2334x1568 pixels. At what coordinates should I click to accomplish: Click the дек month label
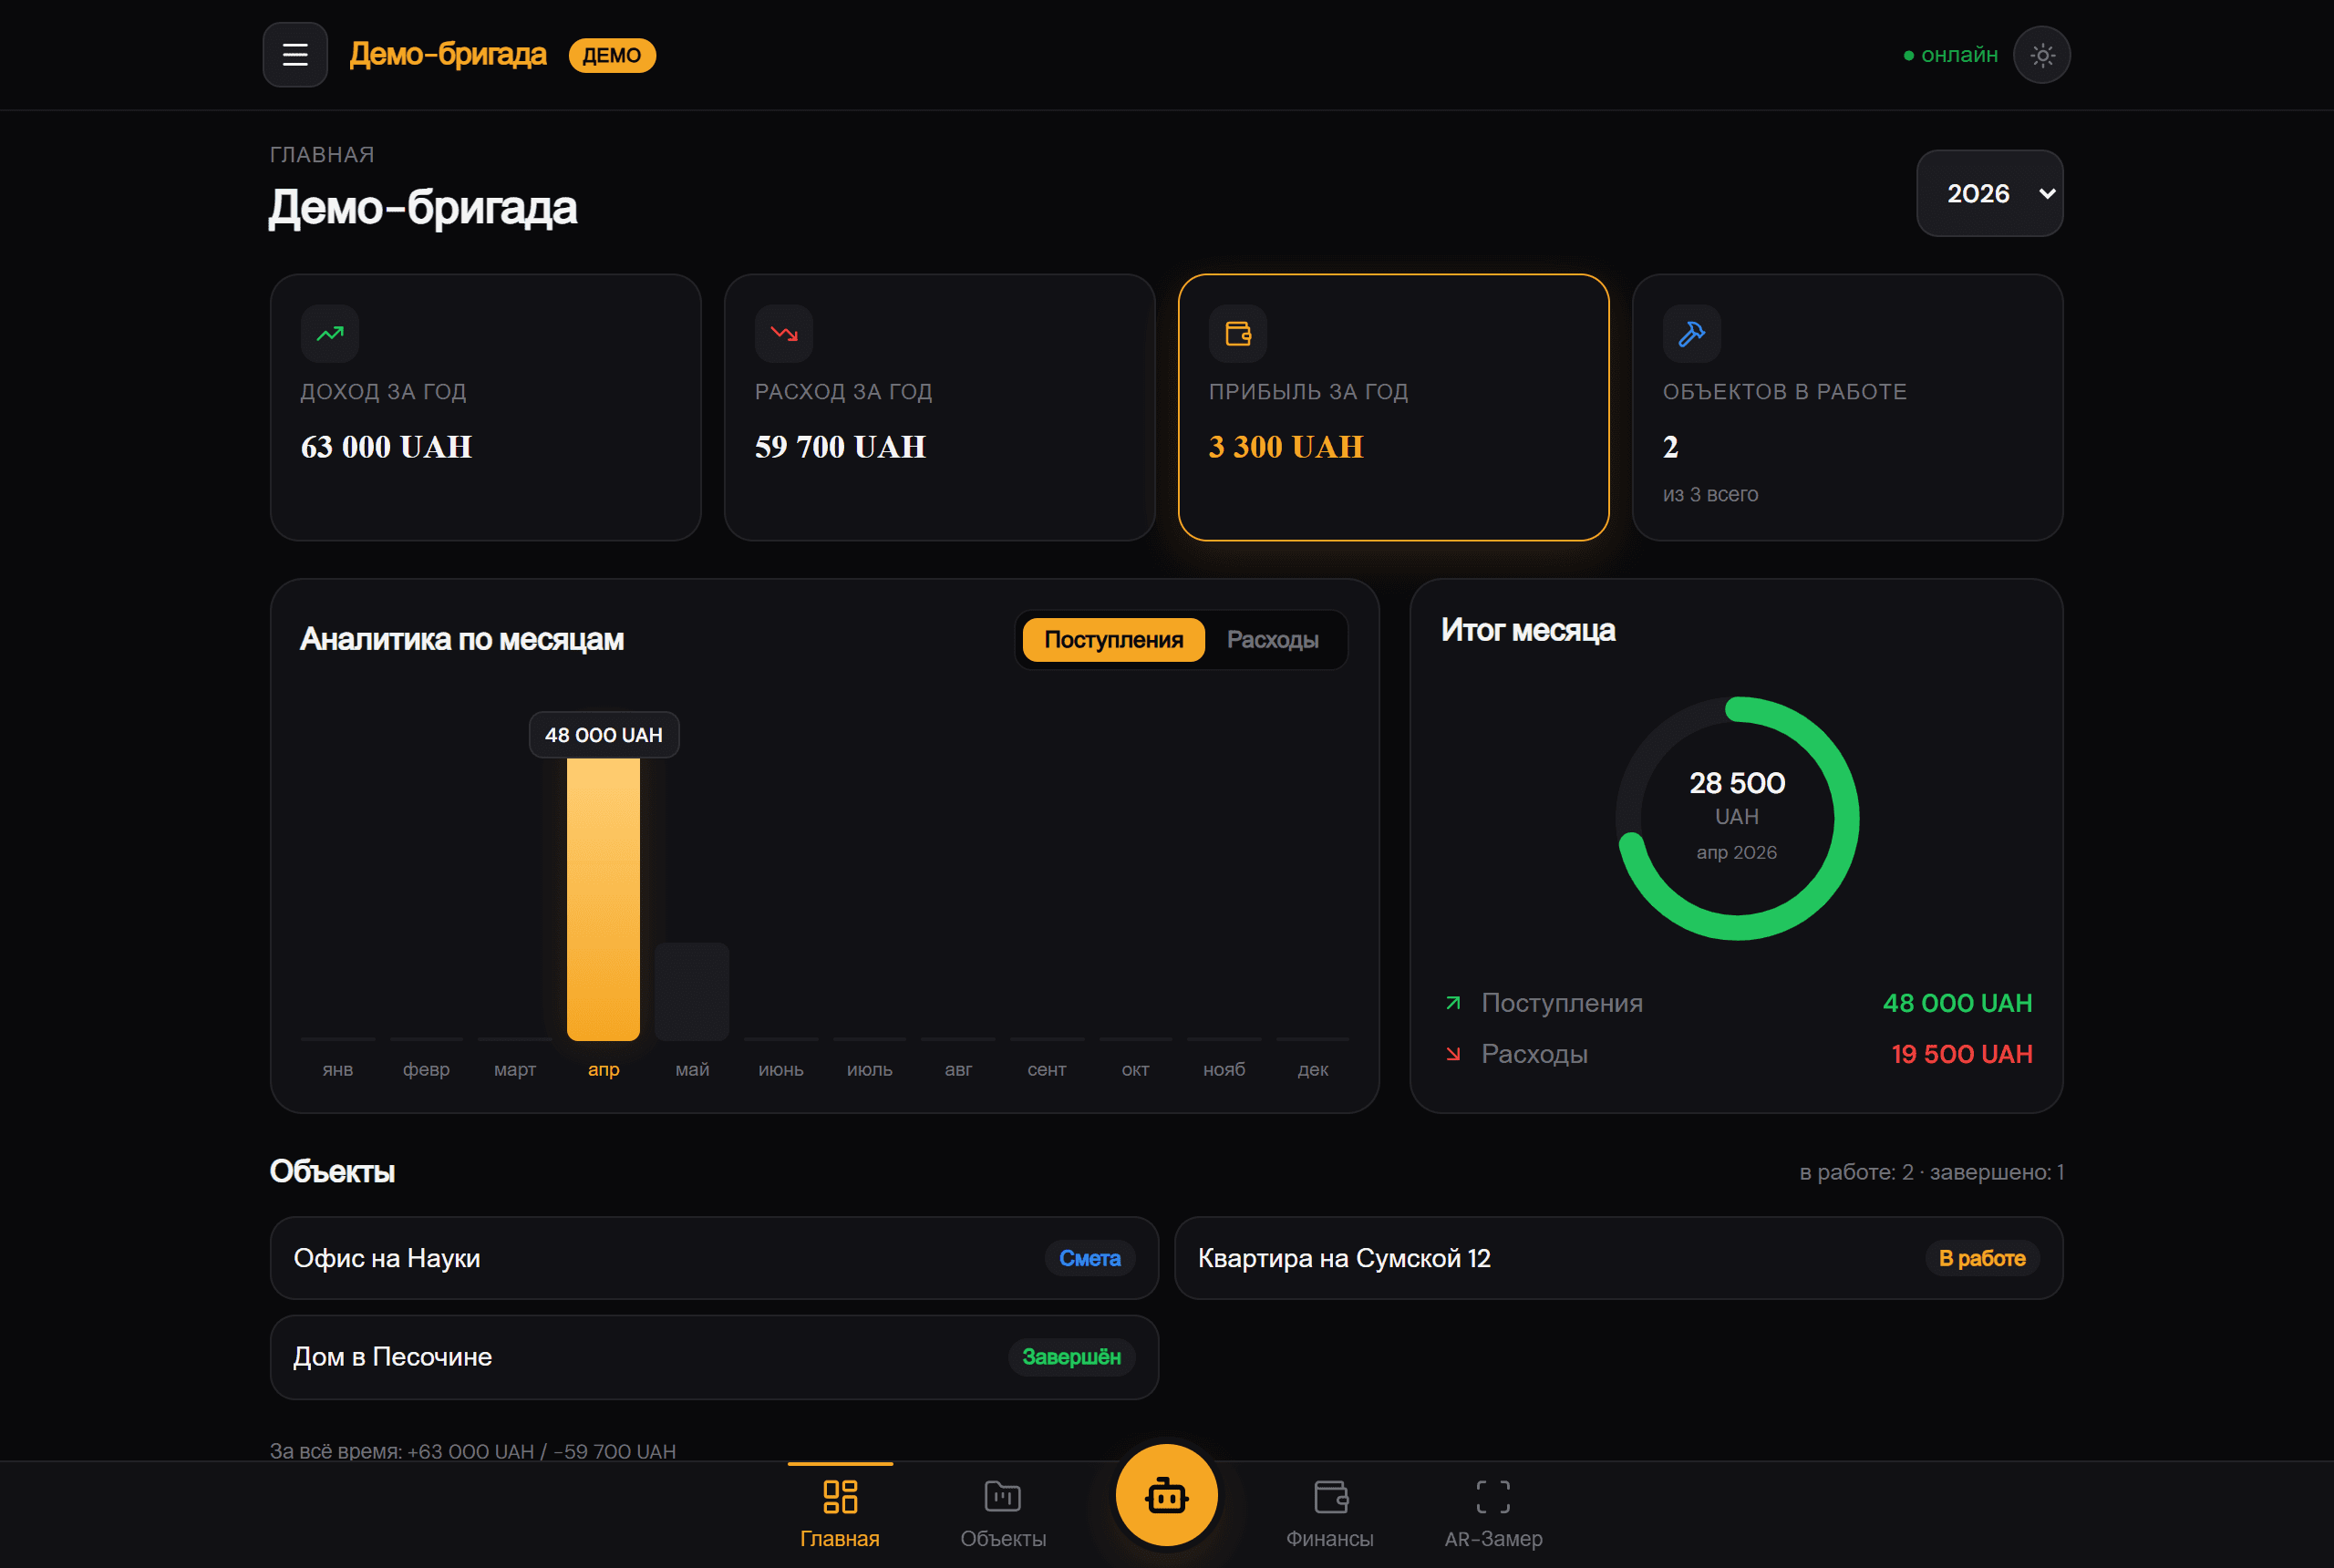tap(1313, 1070)
